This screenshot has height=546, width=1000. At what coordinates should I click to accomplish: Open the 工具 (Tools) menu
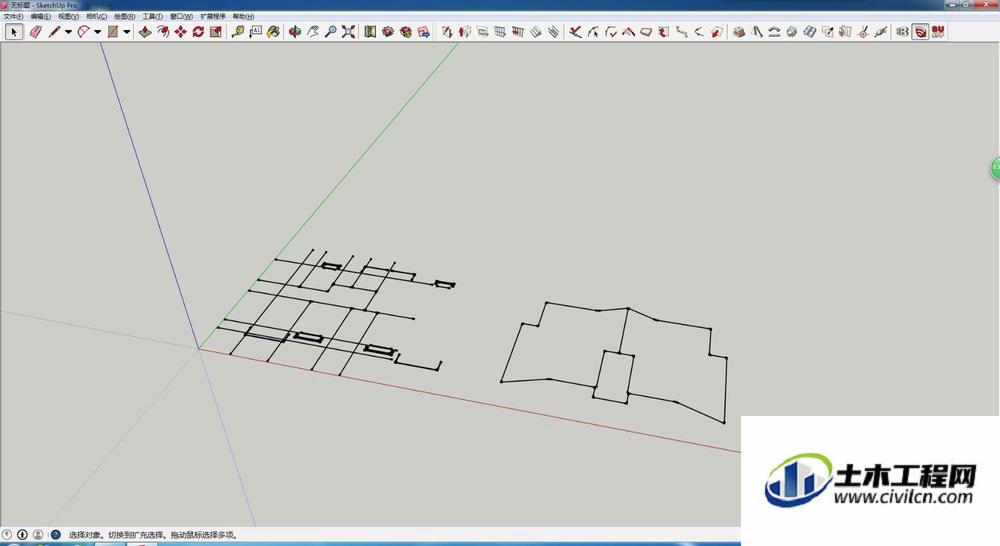pos(152,16)
